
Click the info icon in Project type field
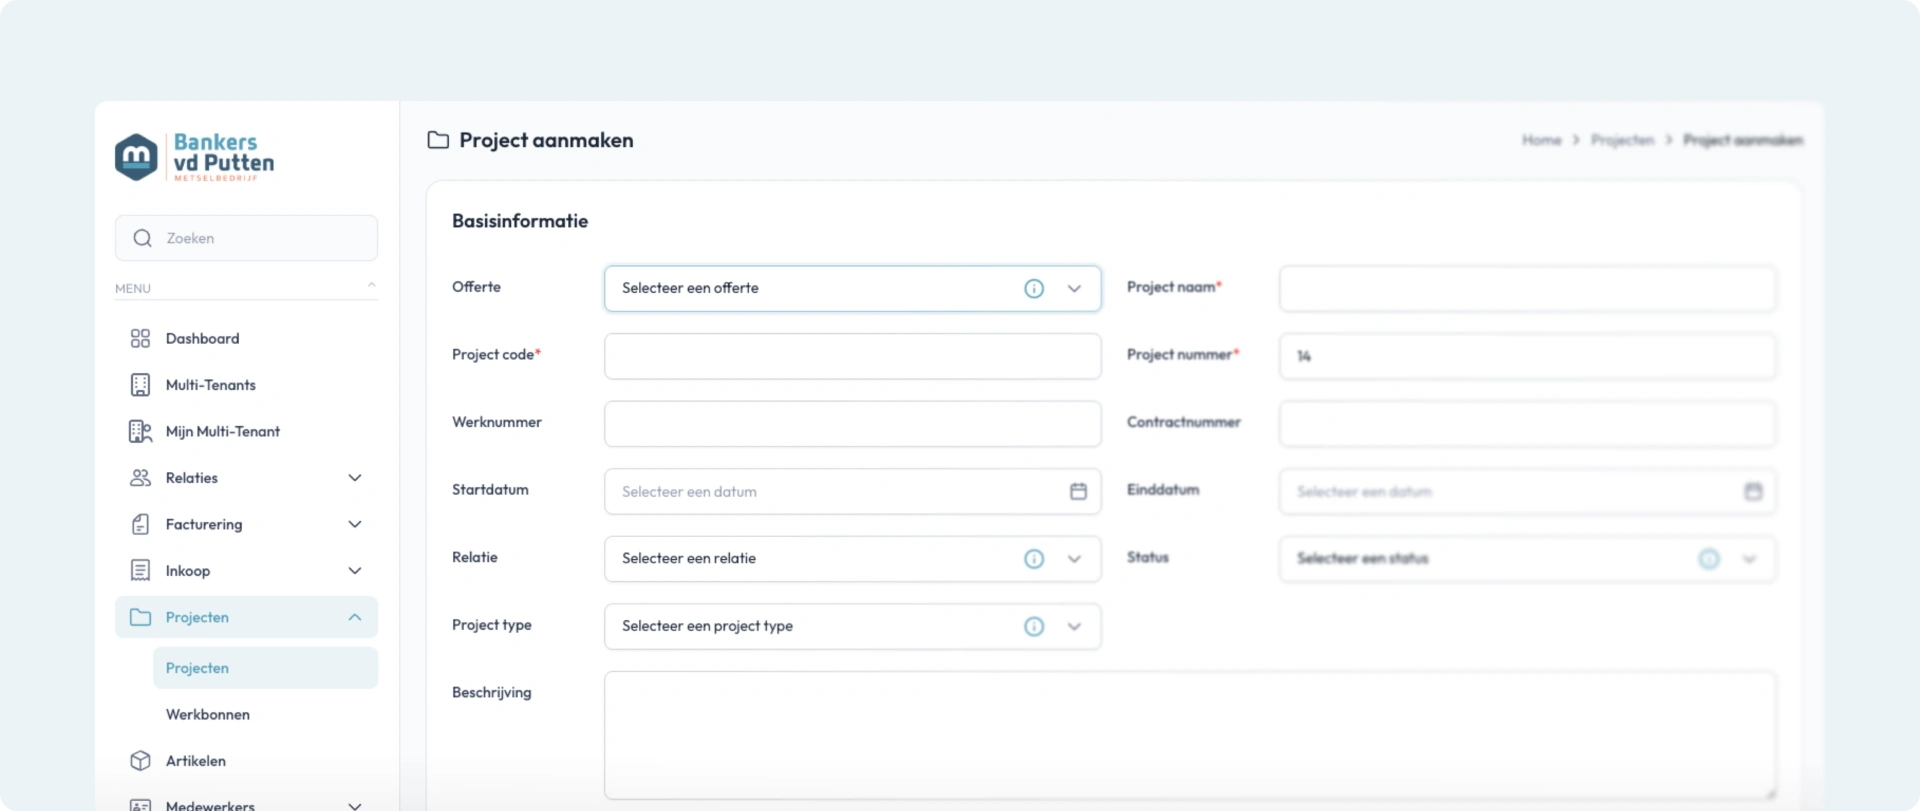[1034, 626]
